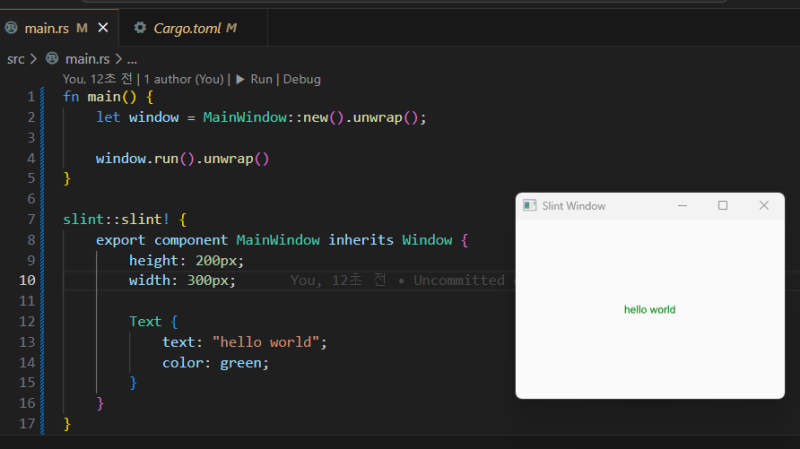The width and height of the screenshot is (800, 449).
Task: Close the Slint Window preview
Action: pos(764,205)
